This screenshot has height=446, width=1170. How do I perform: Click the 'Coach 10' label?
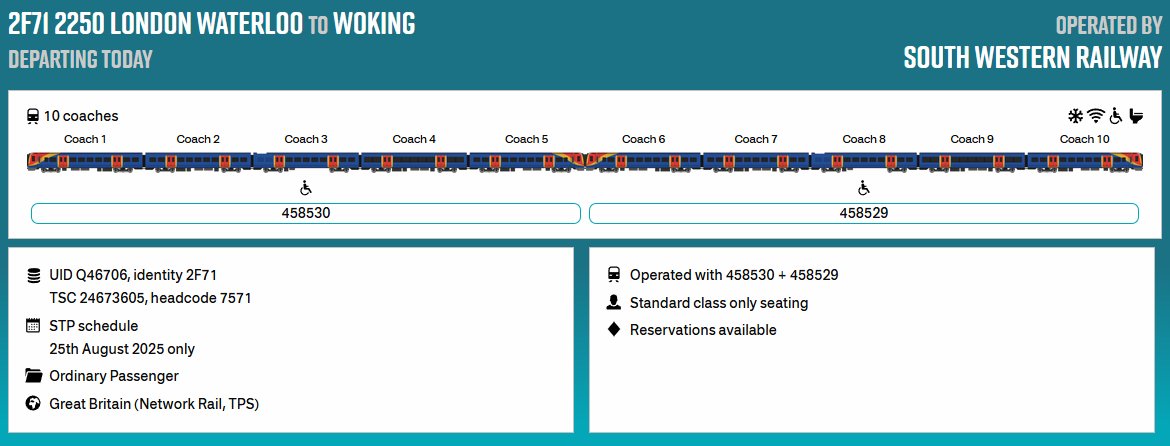[1085, 139]
